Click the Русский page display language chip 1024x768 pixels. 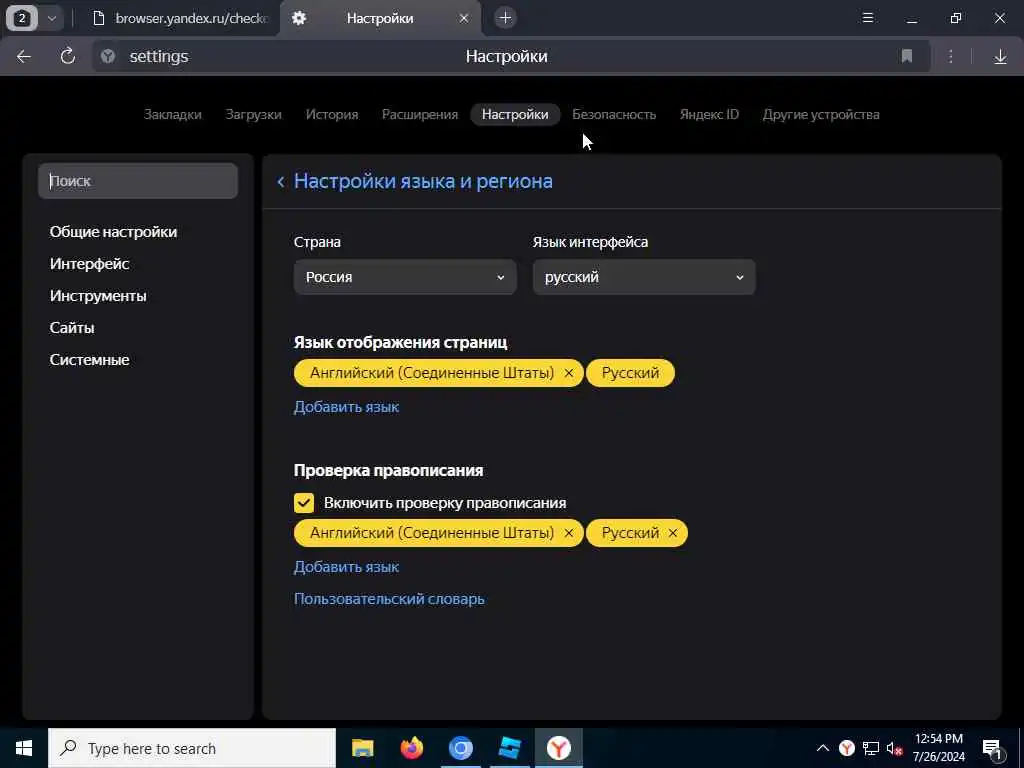[630, 373]
